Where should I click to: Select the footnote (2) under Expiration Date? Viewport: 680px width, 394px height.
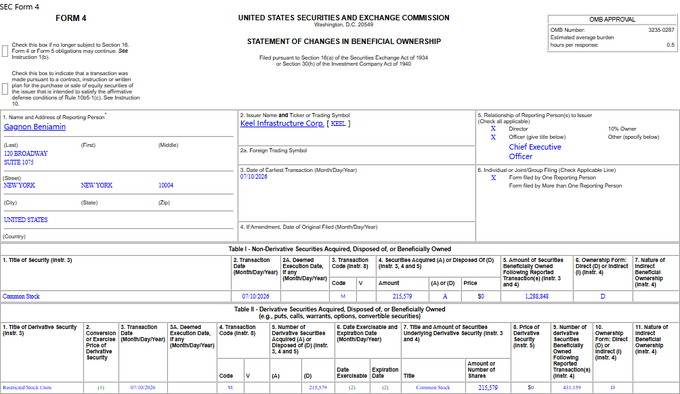385,387
